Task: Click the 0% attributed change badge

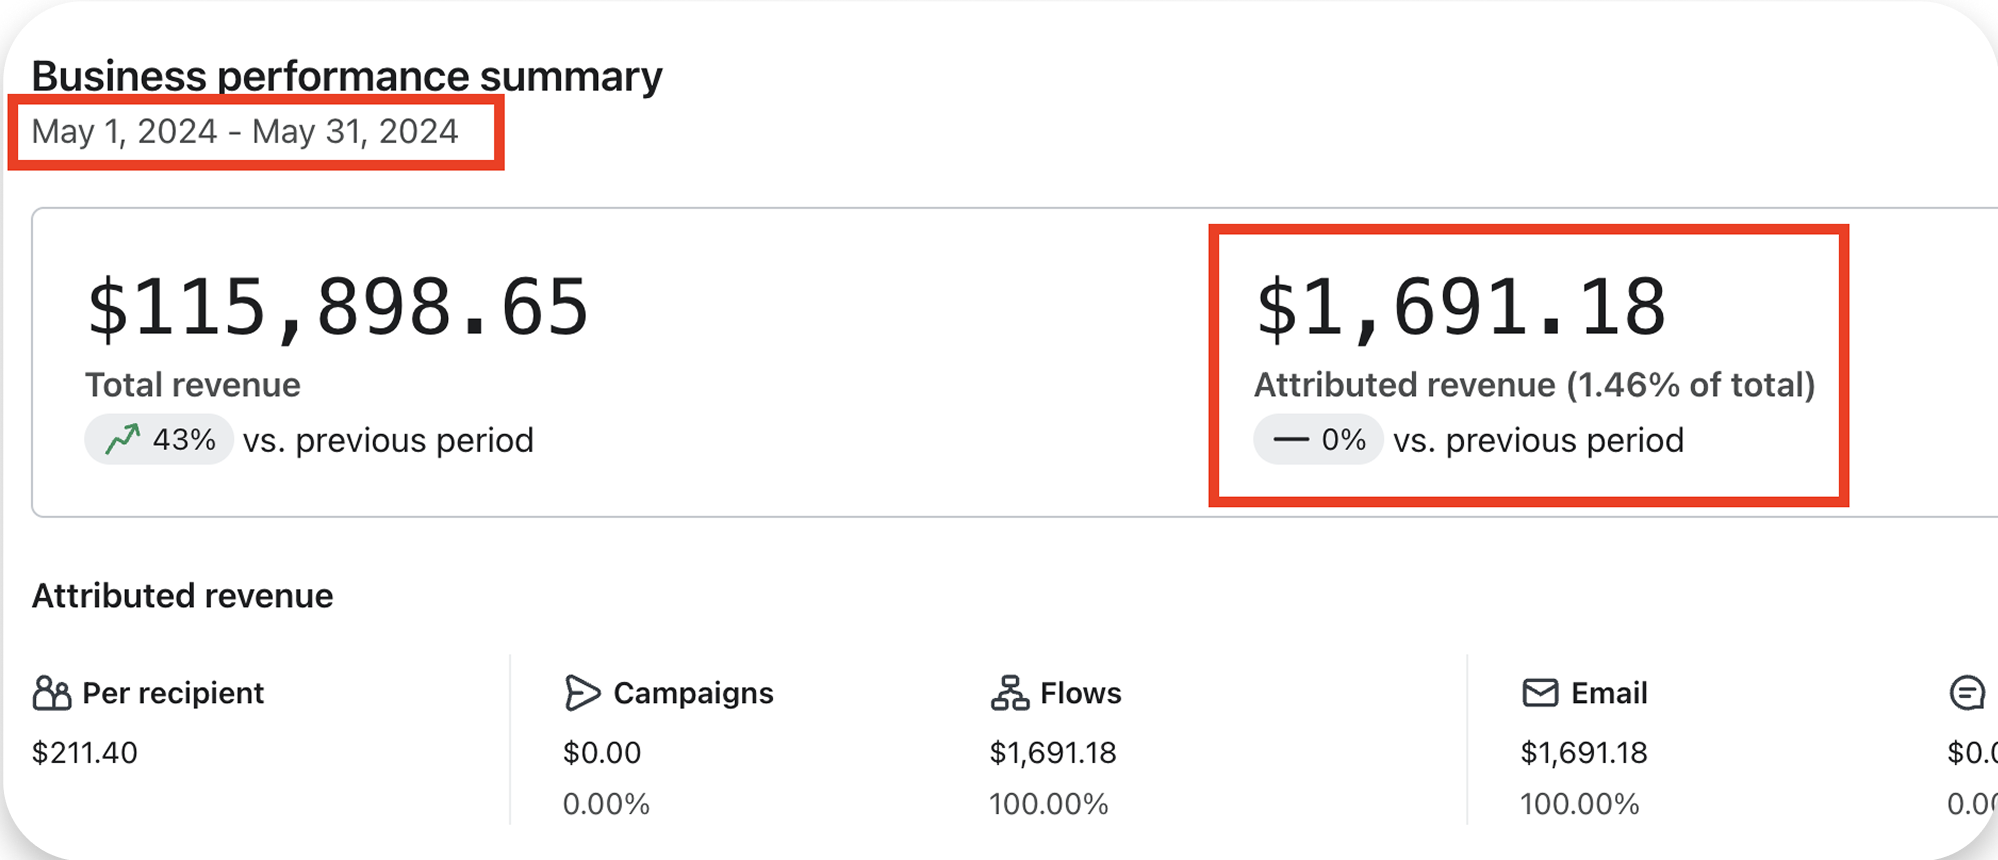Action: click(1319, 440)
